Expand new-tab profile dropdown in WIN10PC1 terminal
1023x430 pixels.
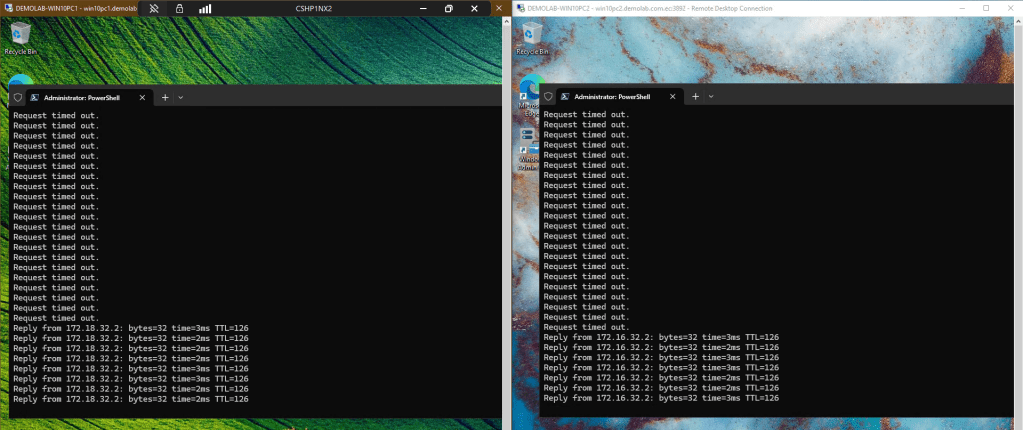[180, 97]
